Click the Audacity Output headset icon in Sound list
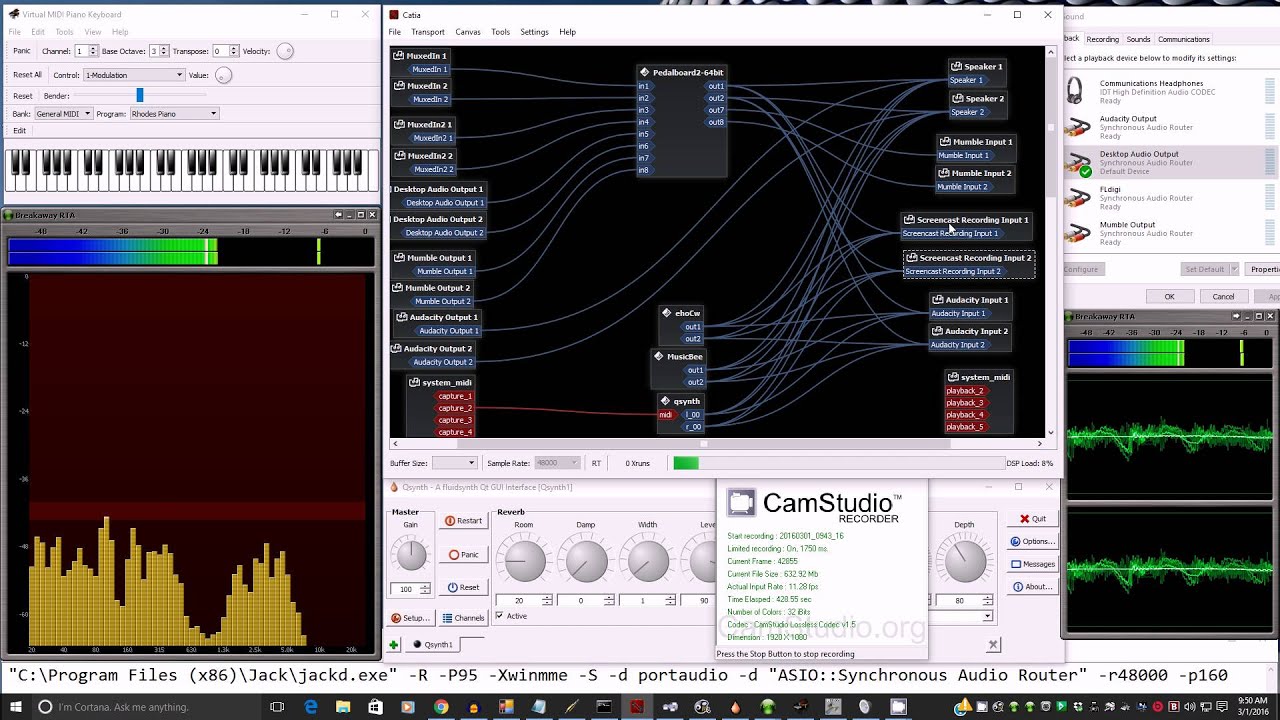This screenshot has width=1280, height=720. pyautogui.click(x=1077, y=127)
